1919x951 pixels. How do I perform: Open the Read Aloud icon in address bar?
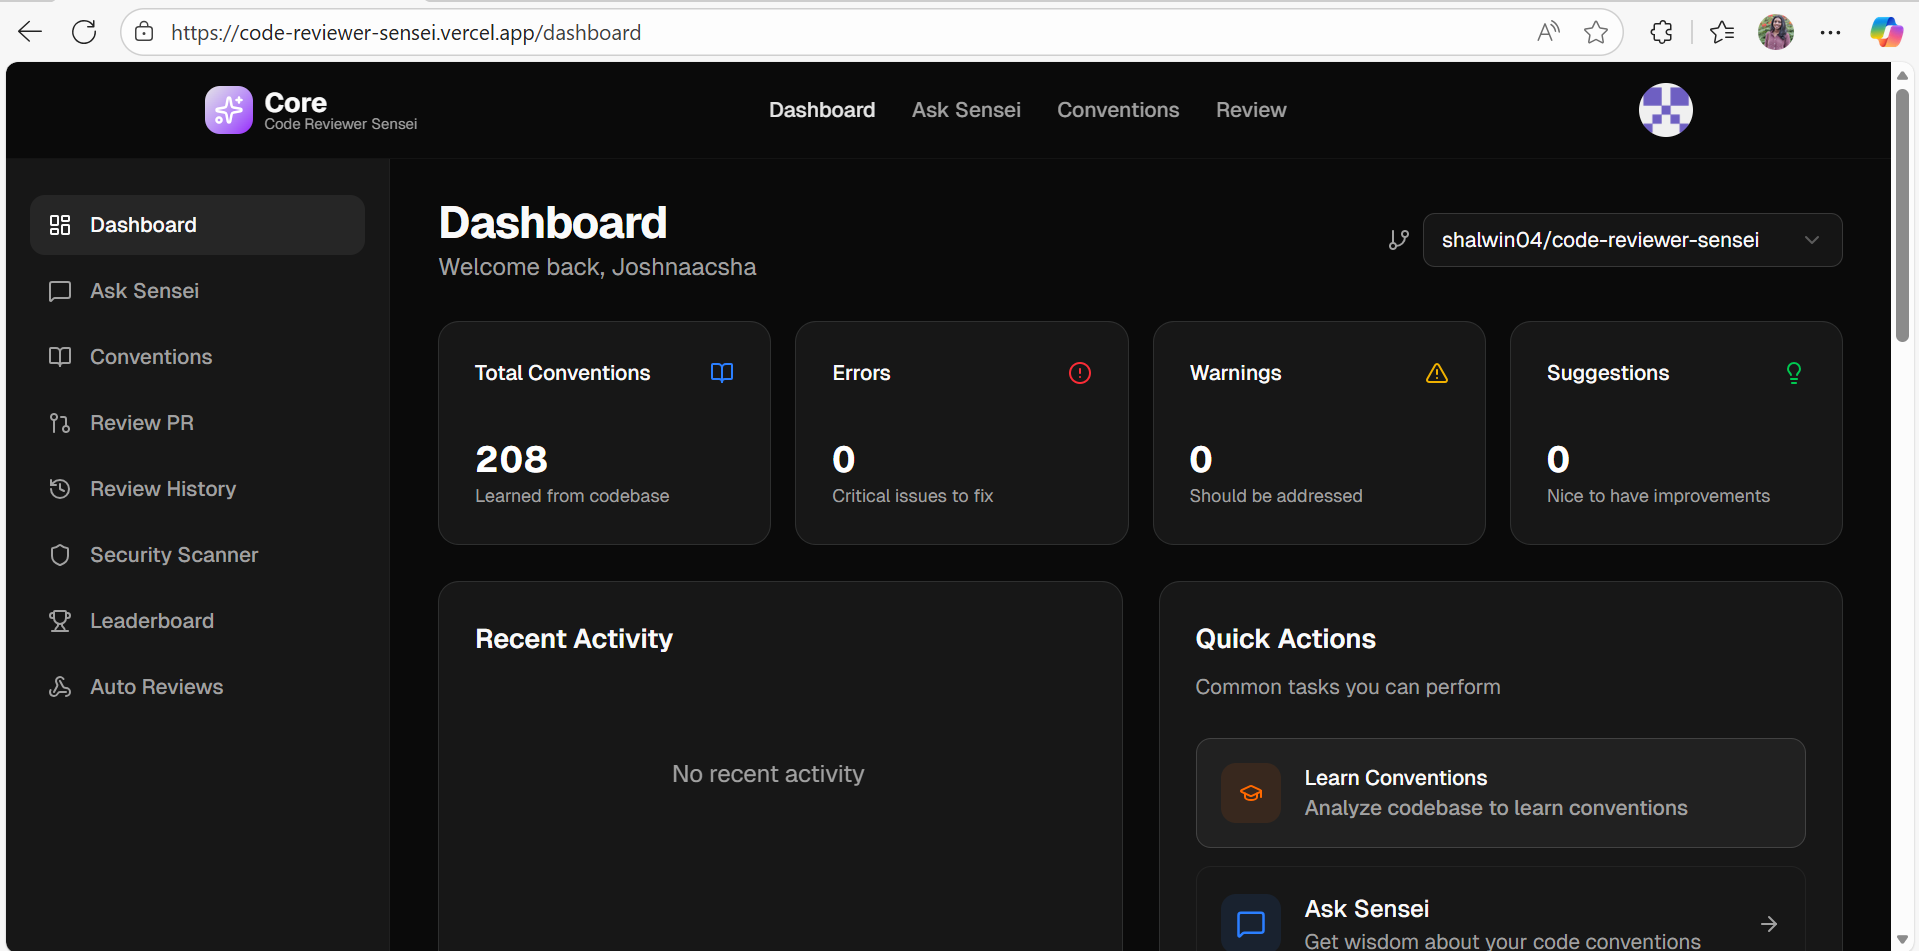pyautogui.click(x=1548, y=32)
